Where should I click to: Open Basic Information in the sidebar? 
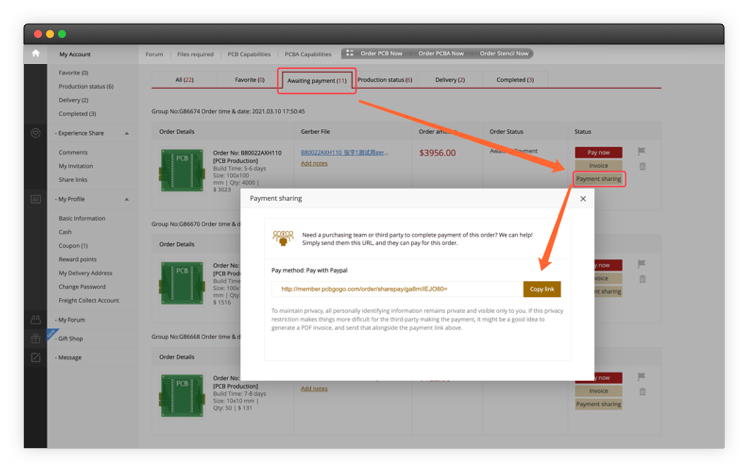[x=82, y=218]
